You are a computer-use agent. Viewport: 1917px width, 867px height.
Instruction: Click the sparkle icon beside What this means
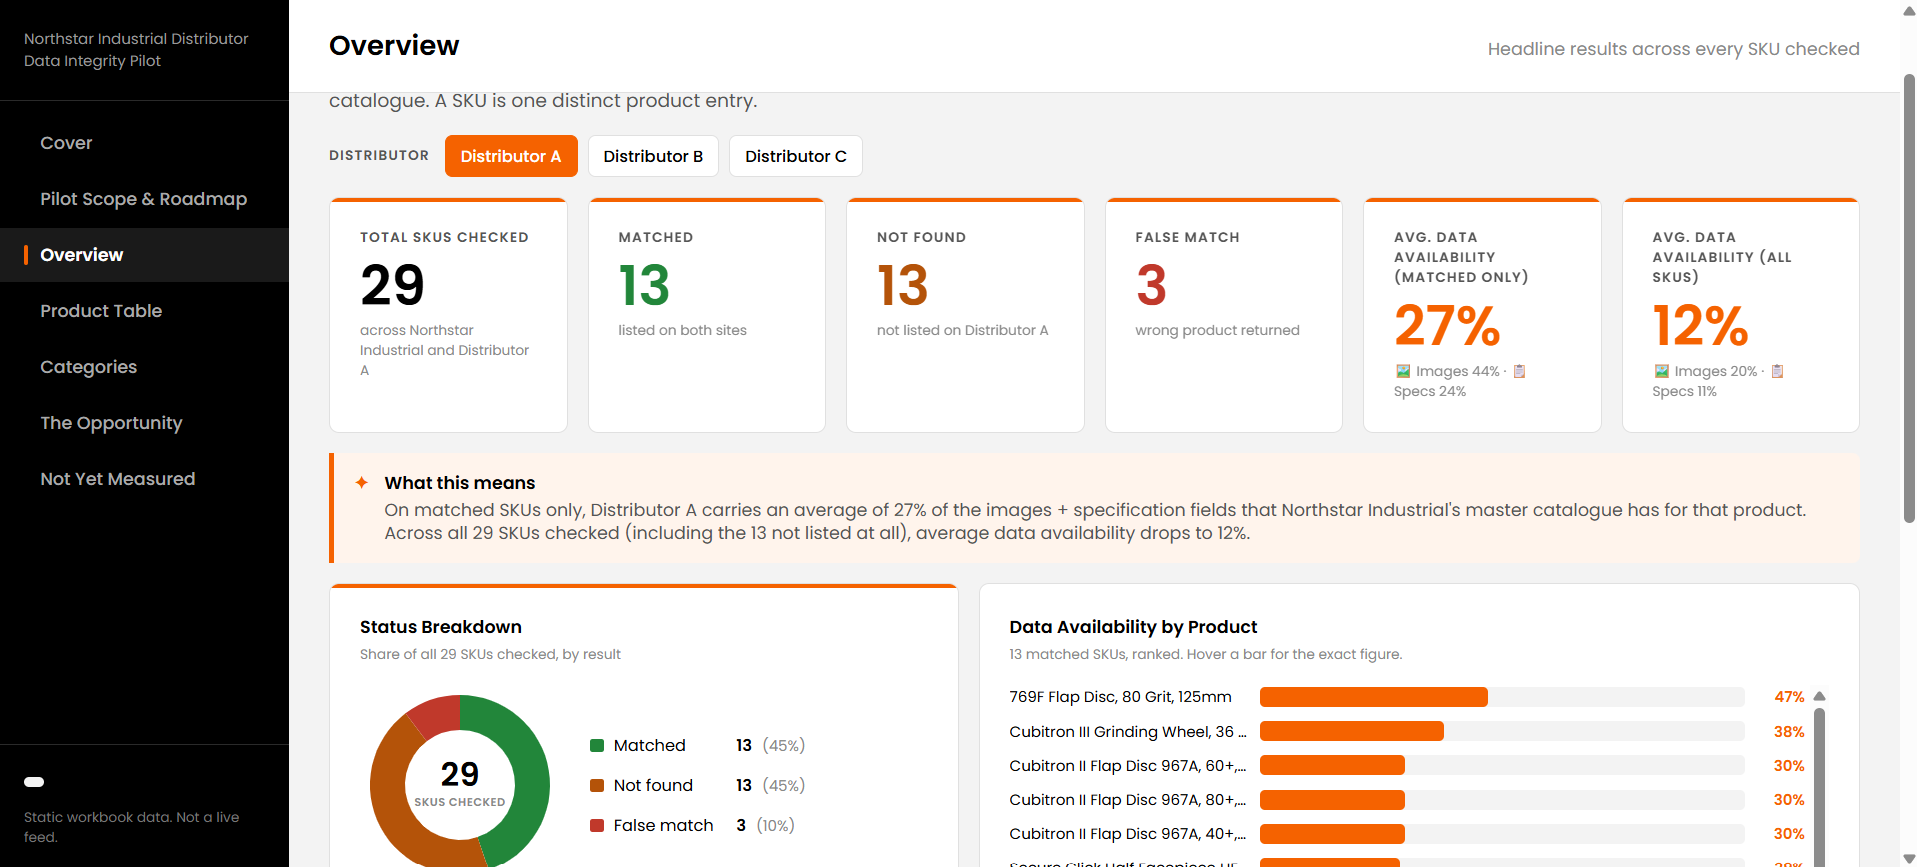point(362,483)
